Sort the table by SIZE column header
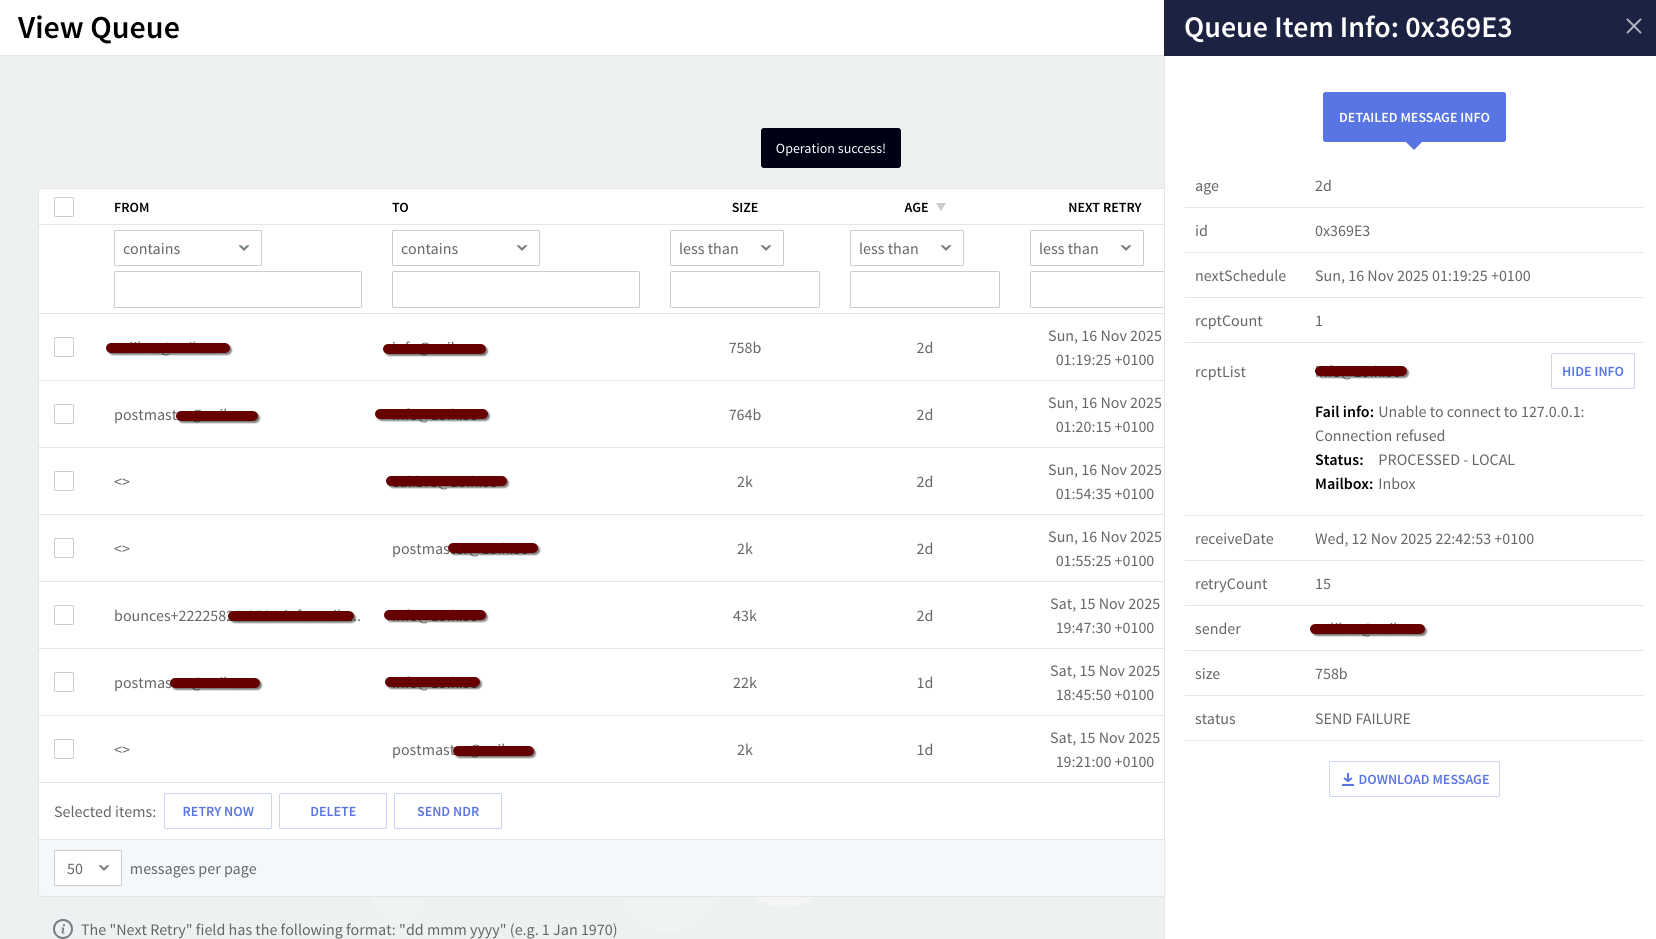The width and height of the screenshot is (1656, 939). pyautogui.click(x=744, y=207)
